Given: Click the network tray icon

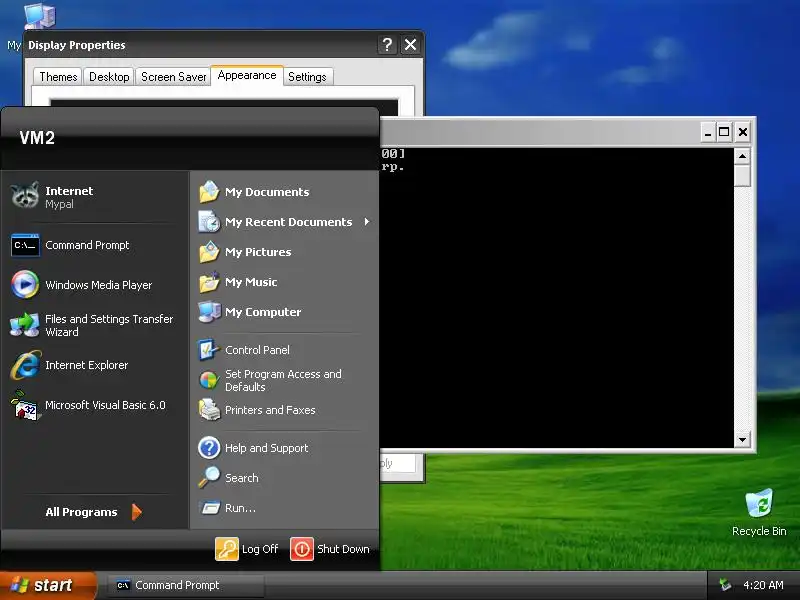Looking at the screenshot, I should [725, 585].
